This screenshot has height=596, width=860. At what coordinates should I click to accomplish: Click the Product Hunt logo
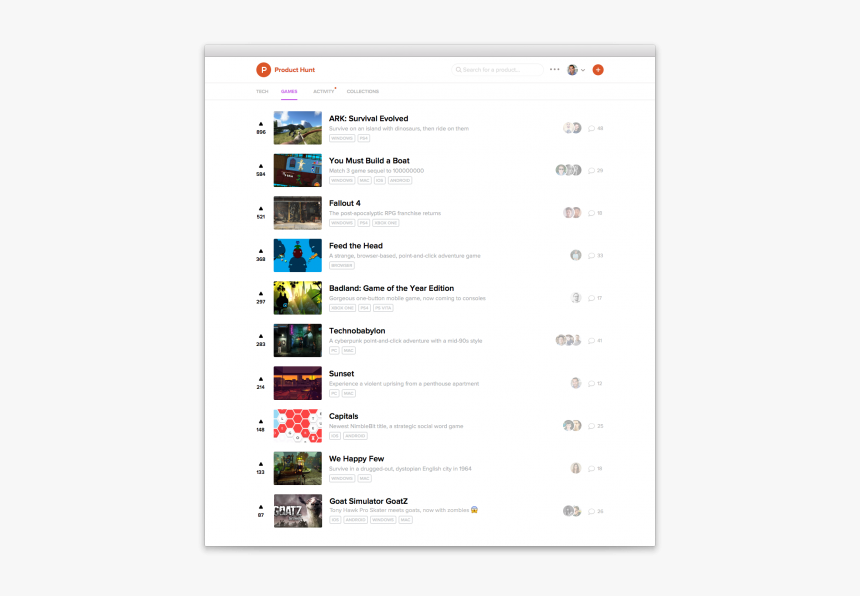[x=266, y=69]
